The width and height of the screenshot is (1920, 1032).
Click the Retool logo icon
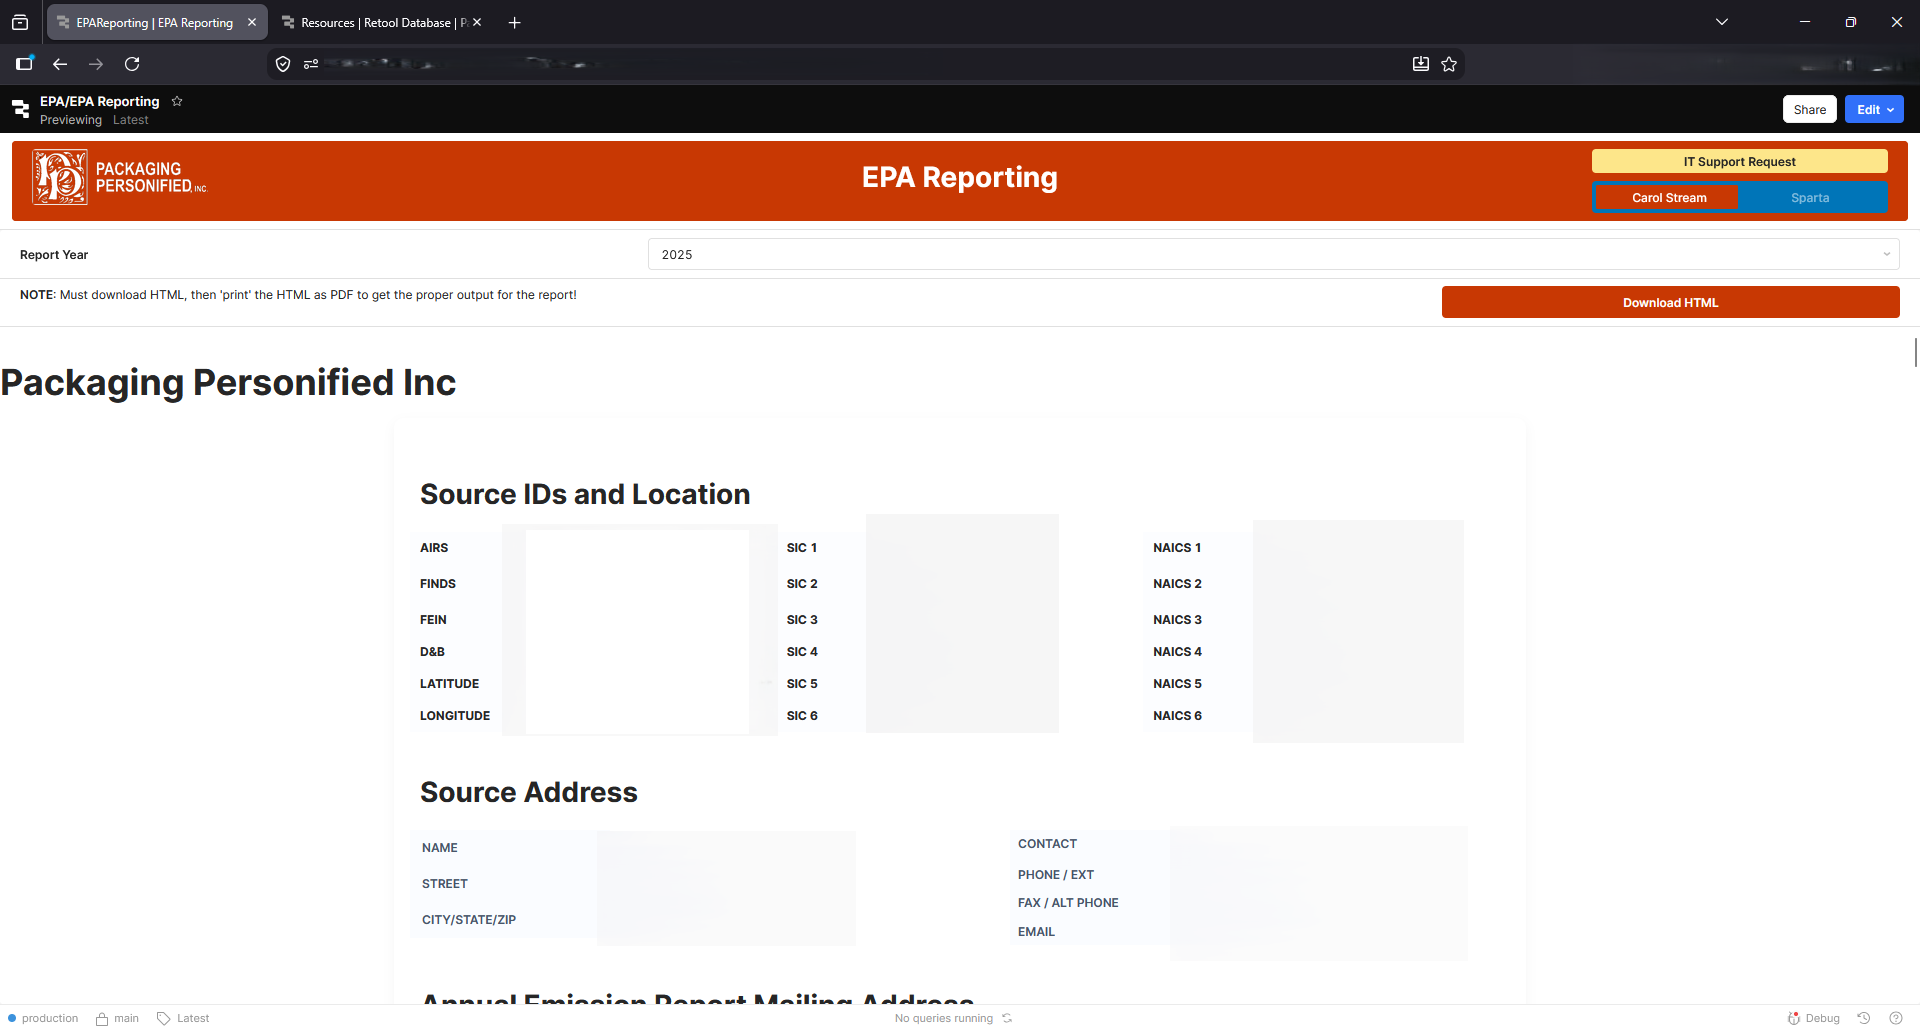(x=20, y=109)
